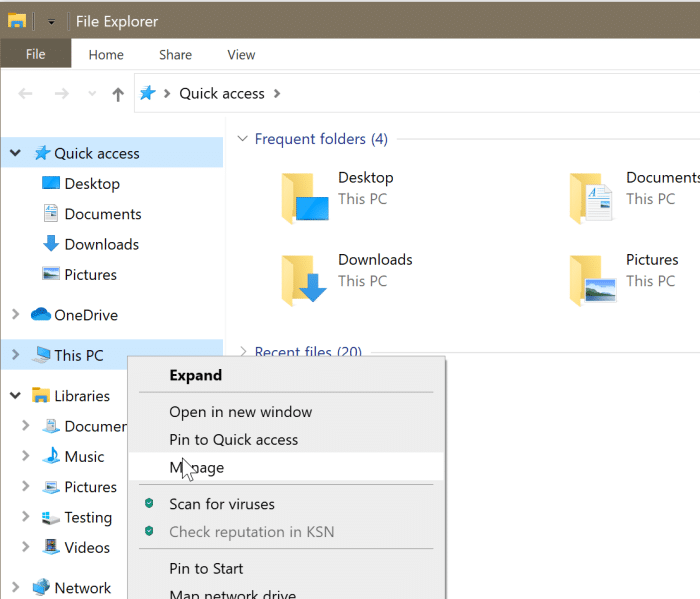This screenshot has width=700, height=599.
Task: Switch to the Share ribbon tab
Action: [175, 54]
